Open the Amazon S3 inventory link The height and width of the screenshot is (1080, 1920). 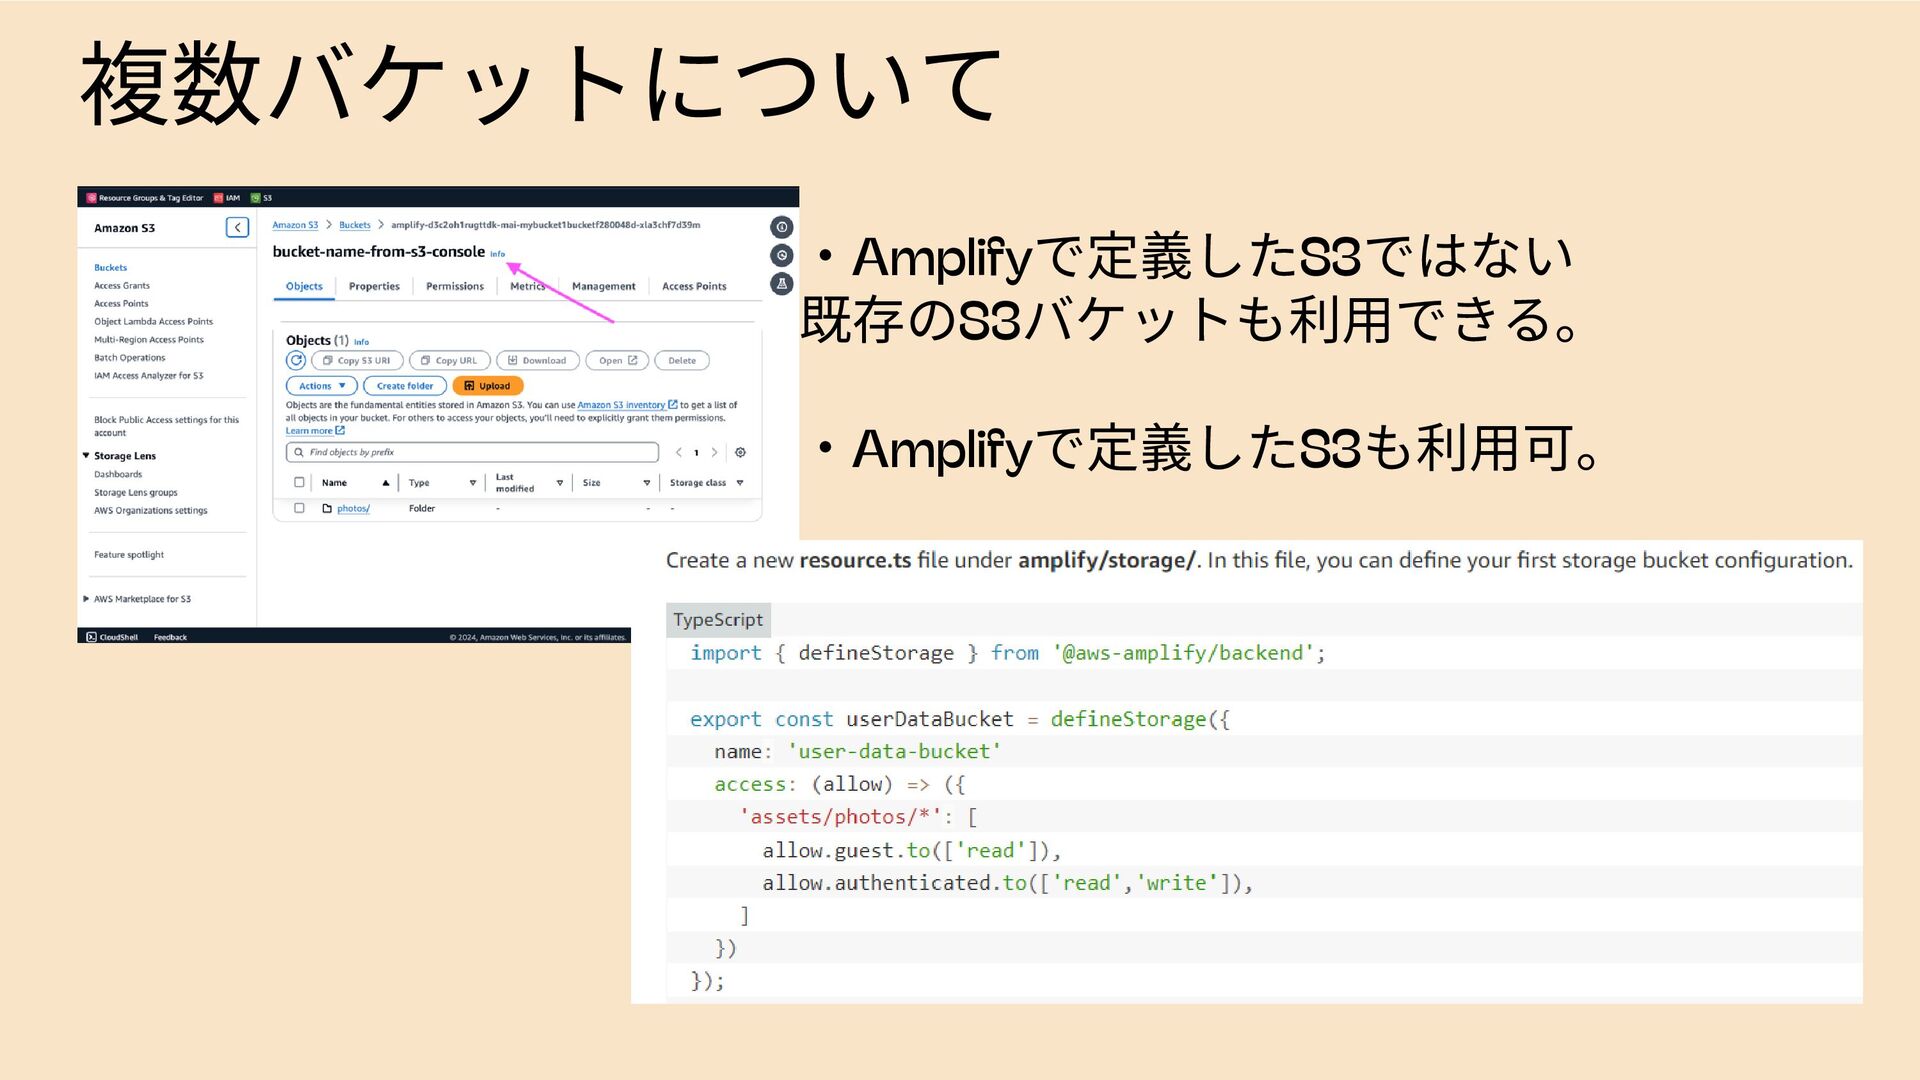coord(627,405)
